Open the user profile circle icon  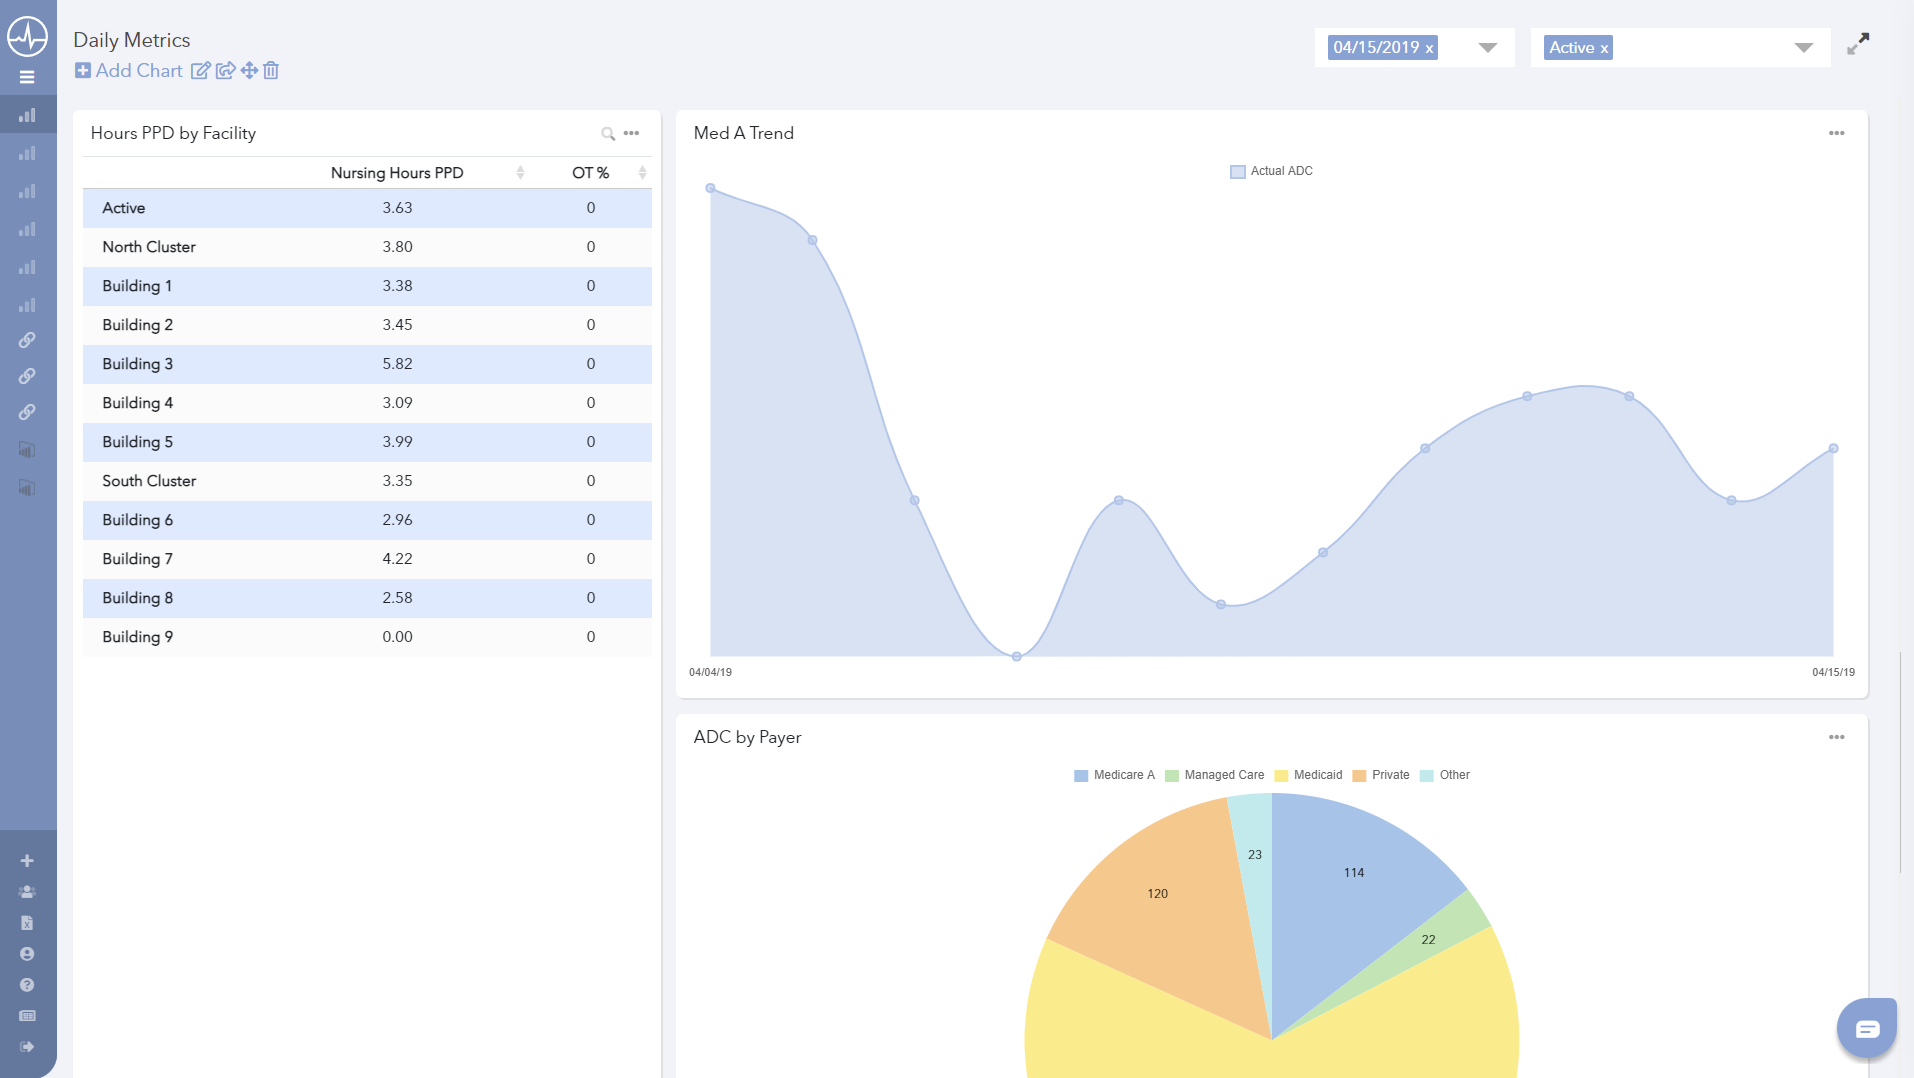pyautogui.click(x=27, y=954)
